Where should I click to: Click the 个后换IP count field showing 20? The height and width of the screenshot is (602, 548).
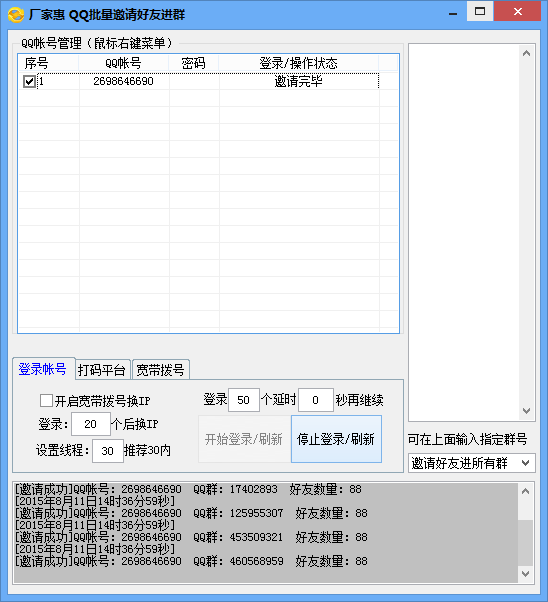point(91,424)
